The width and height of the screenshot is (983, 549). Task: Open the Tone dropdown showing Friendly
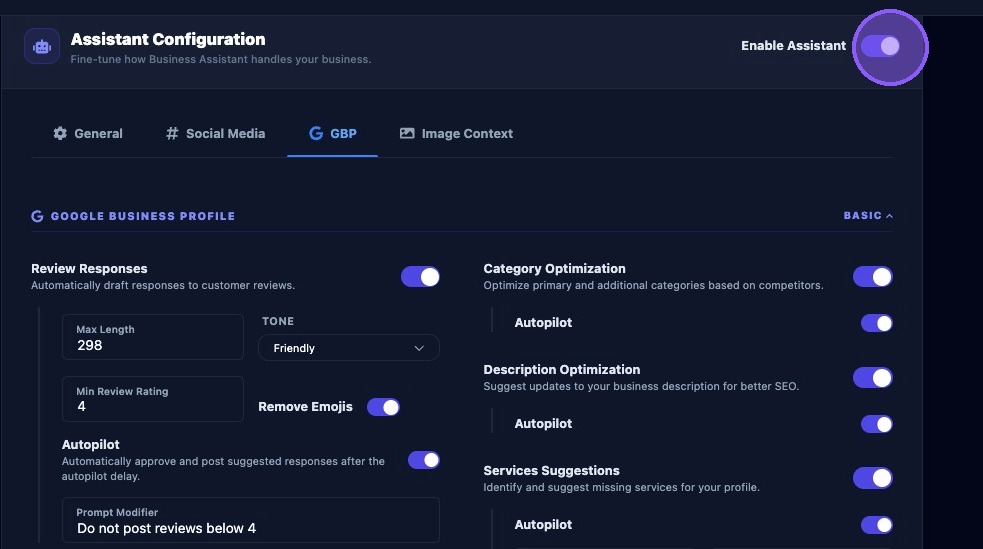click(x=349, y=348)
